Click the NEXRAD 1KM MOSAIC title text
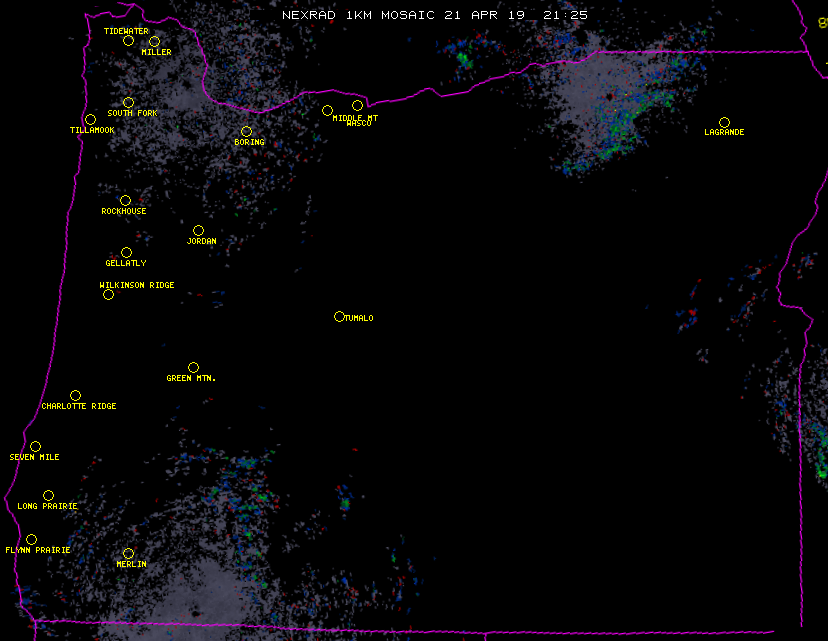 357,15
